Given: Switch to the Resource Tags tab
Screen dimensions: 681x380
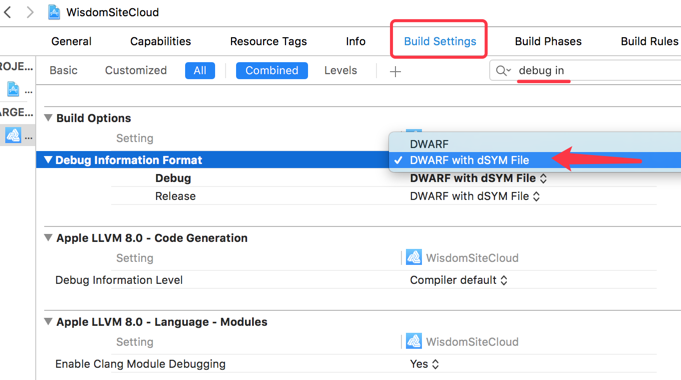Looking at the screenshot, I should pyautogui.click(x=268, y=41).
